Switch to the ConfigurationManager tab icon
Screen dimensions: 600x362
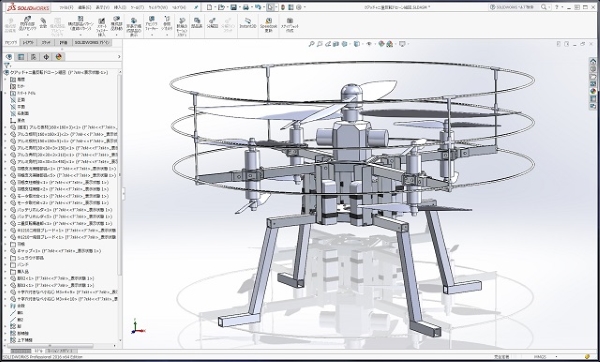(34, 57)
